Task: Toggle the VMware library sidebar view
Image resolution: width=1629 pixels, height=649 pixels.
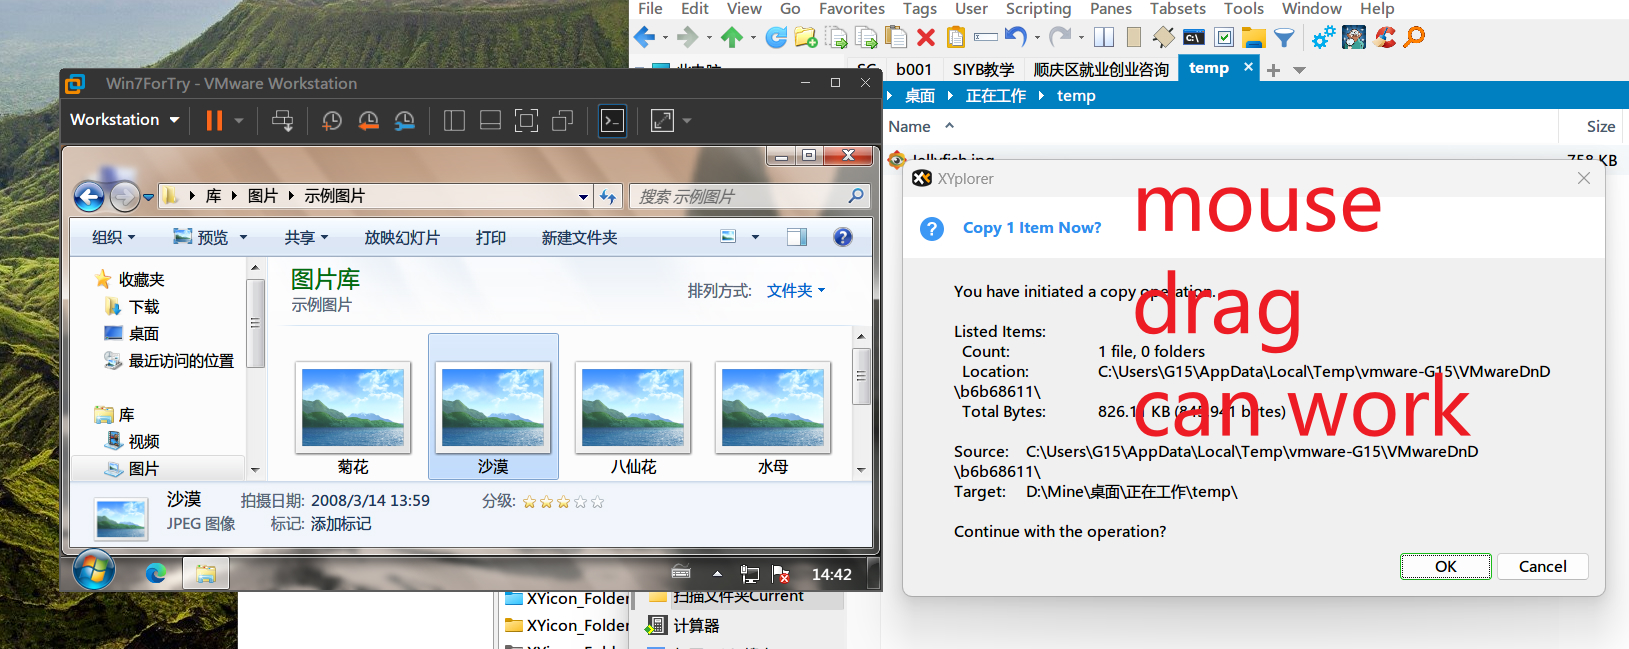Action: pyautogui.click(x=454, y=121)
